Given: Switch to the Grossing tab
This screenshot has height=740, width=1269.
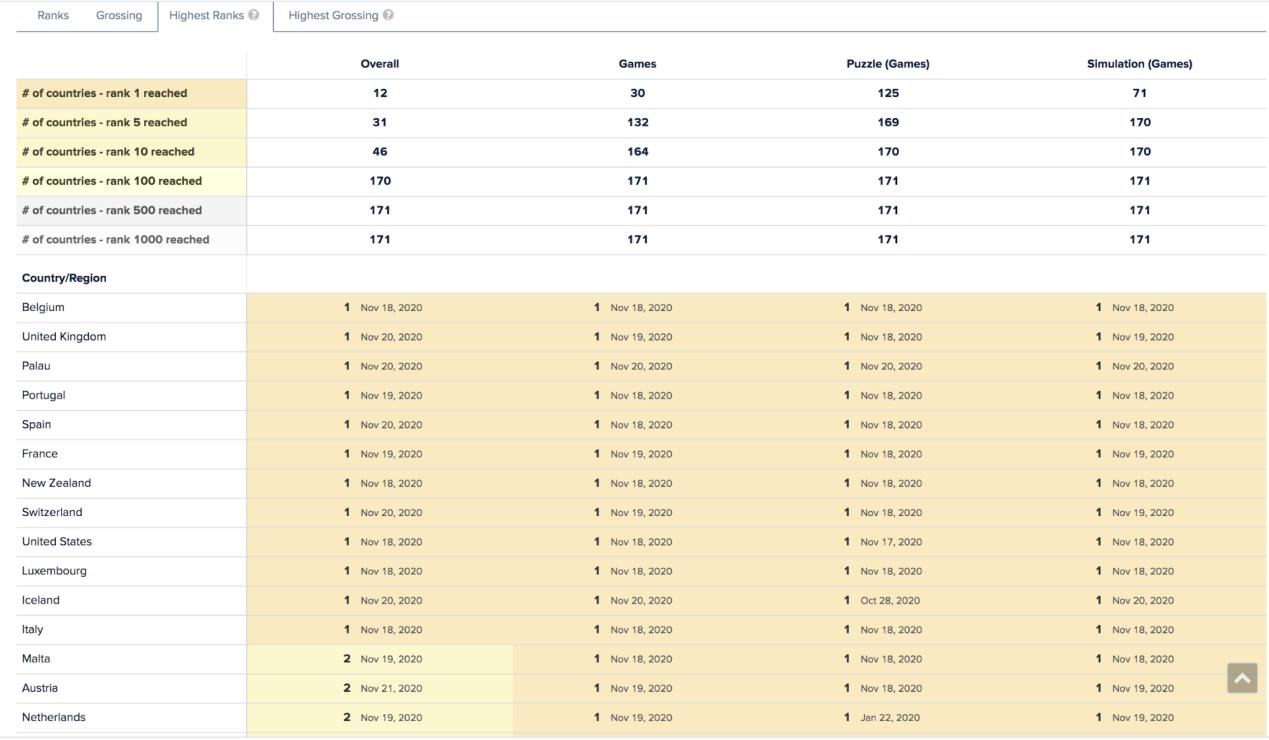Looking at the screenshot, I should click(119, 16).
